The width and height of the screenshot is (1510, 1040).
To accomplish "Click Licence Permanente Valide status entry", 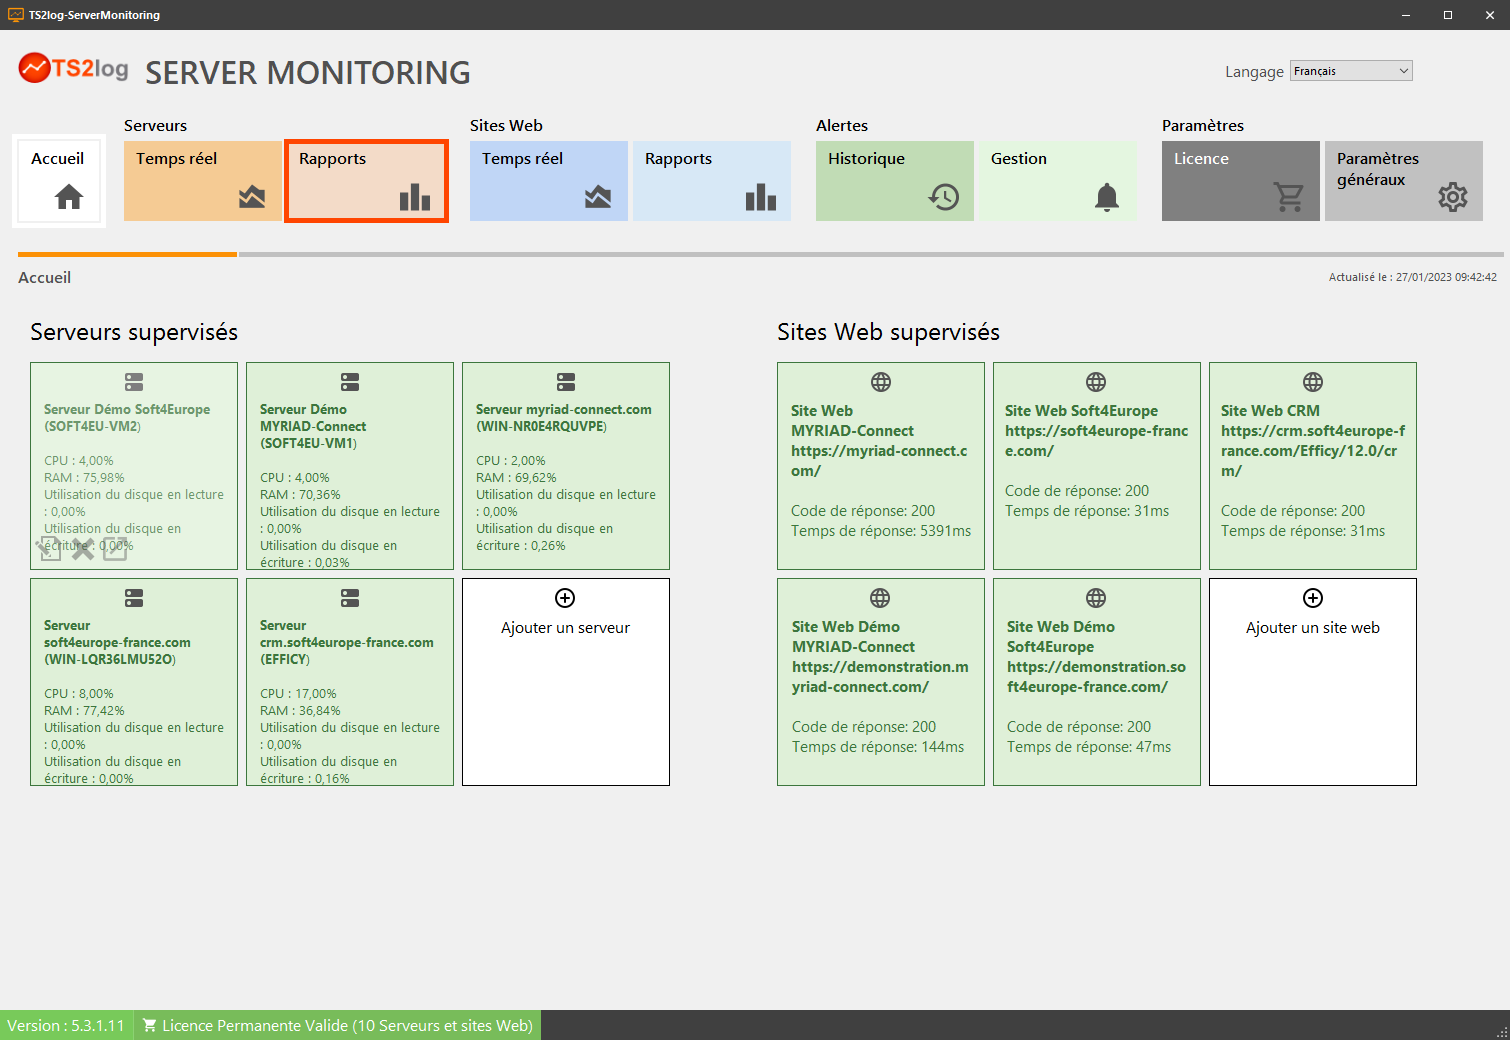I will coord(338,1025).
